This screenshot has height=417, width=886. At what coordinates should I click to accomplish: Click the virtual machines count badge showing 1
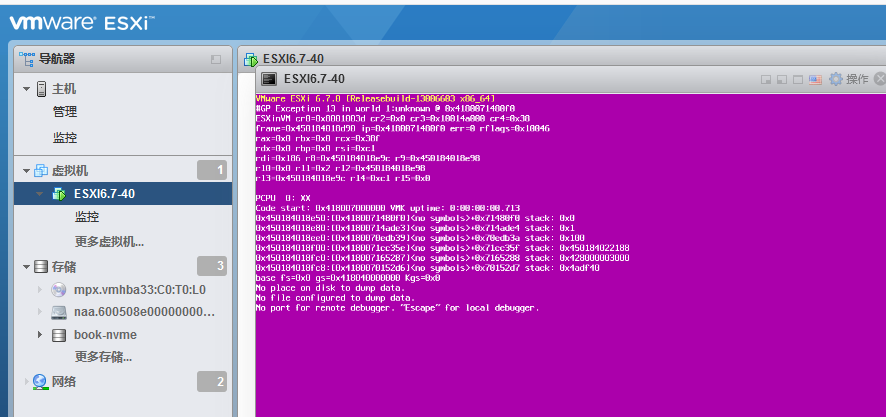(212, 170)
